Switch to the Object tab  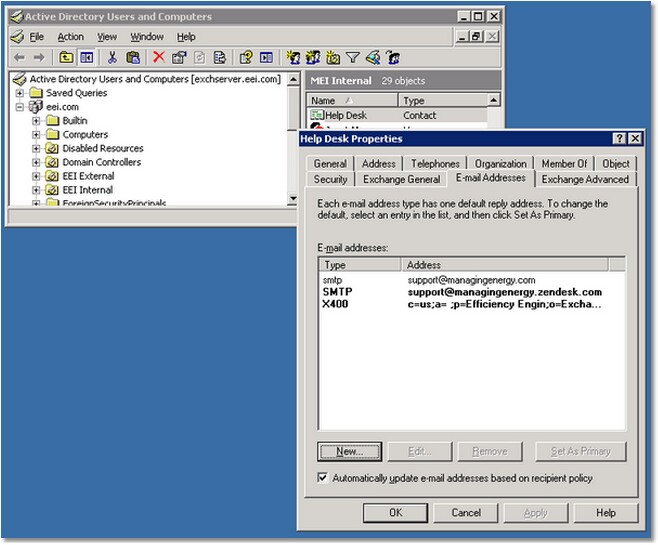[x=616, y=164]
